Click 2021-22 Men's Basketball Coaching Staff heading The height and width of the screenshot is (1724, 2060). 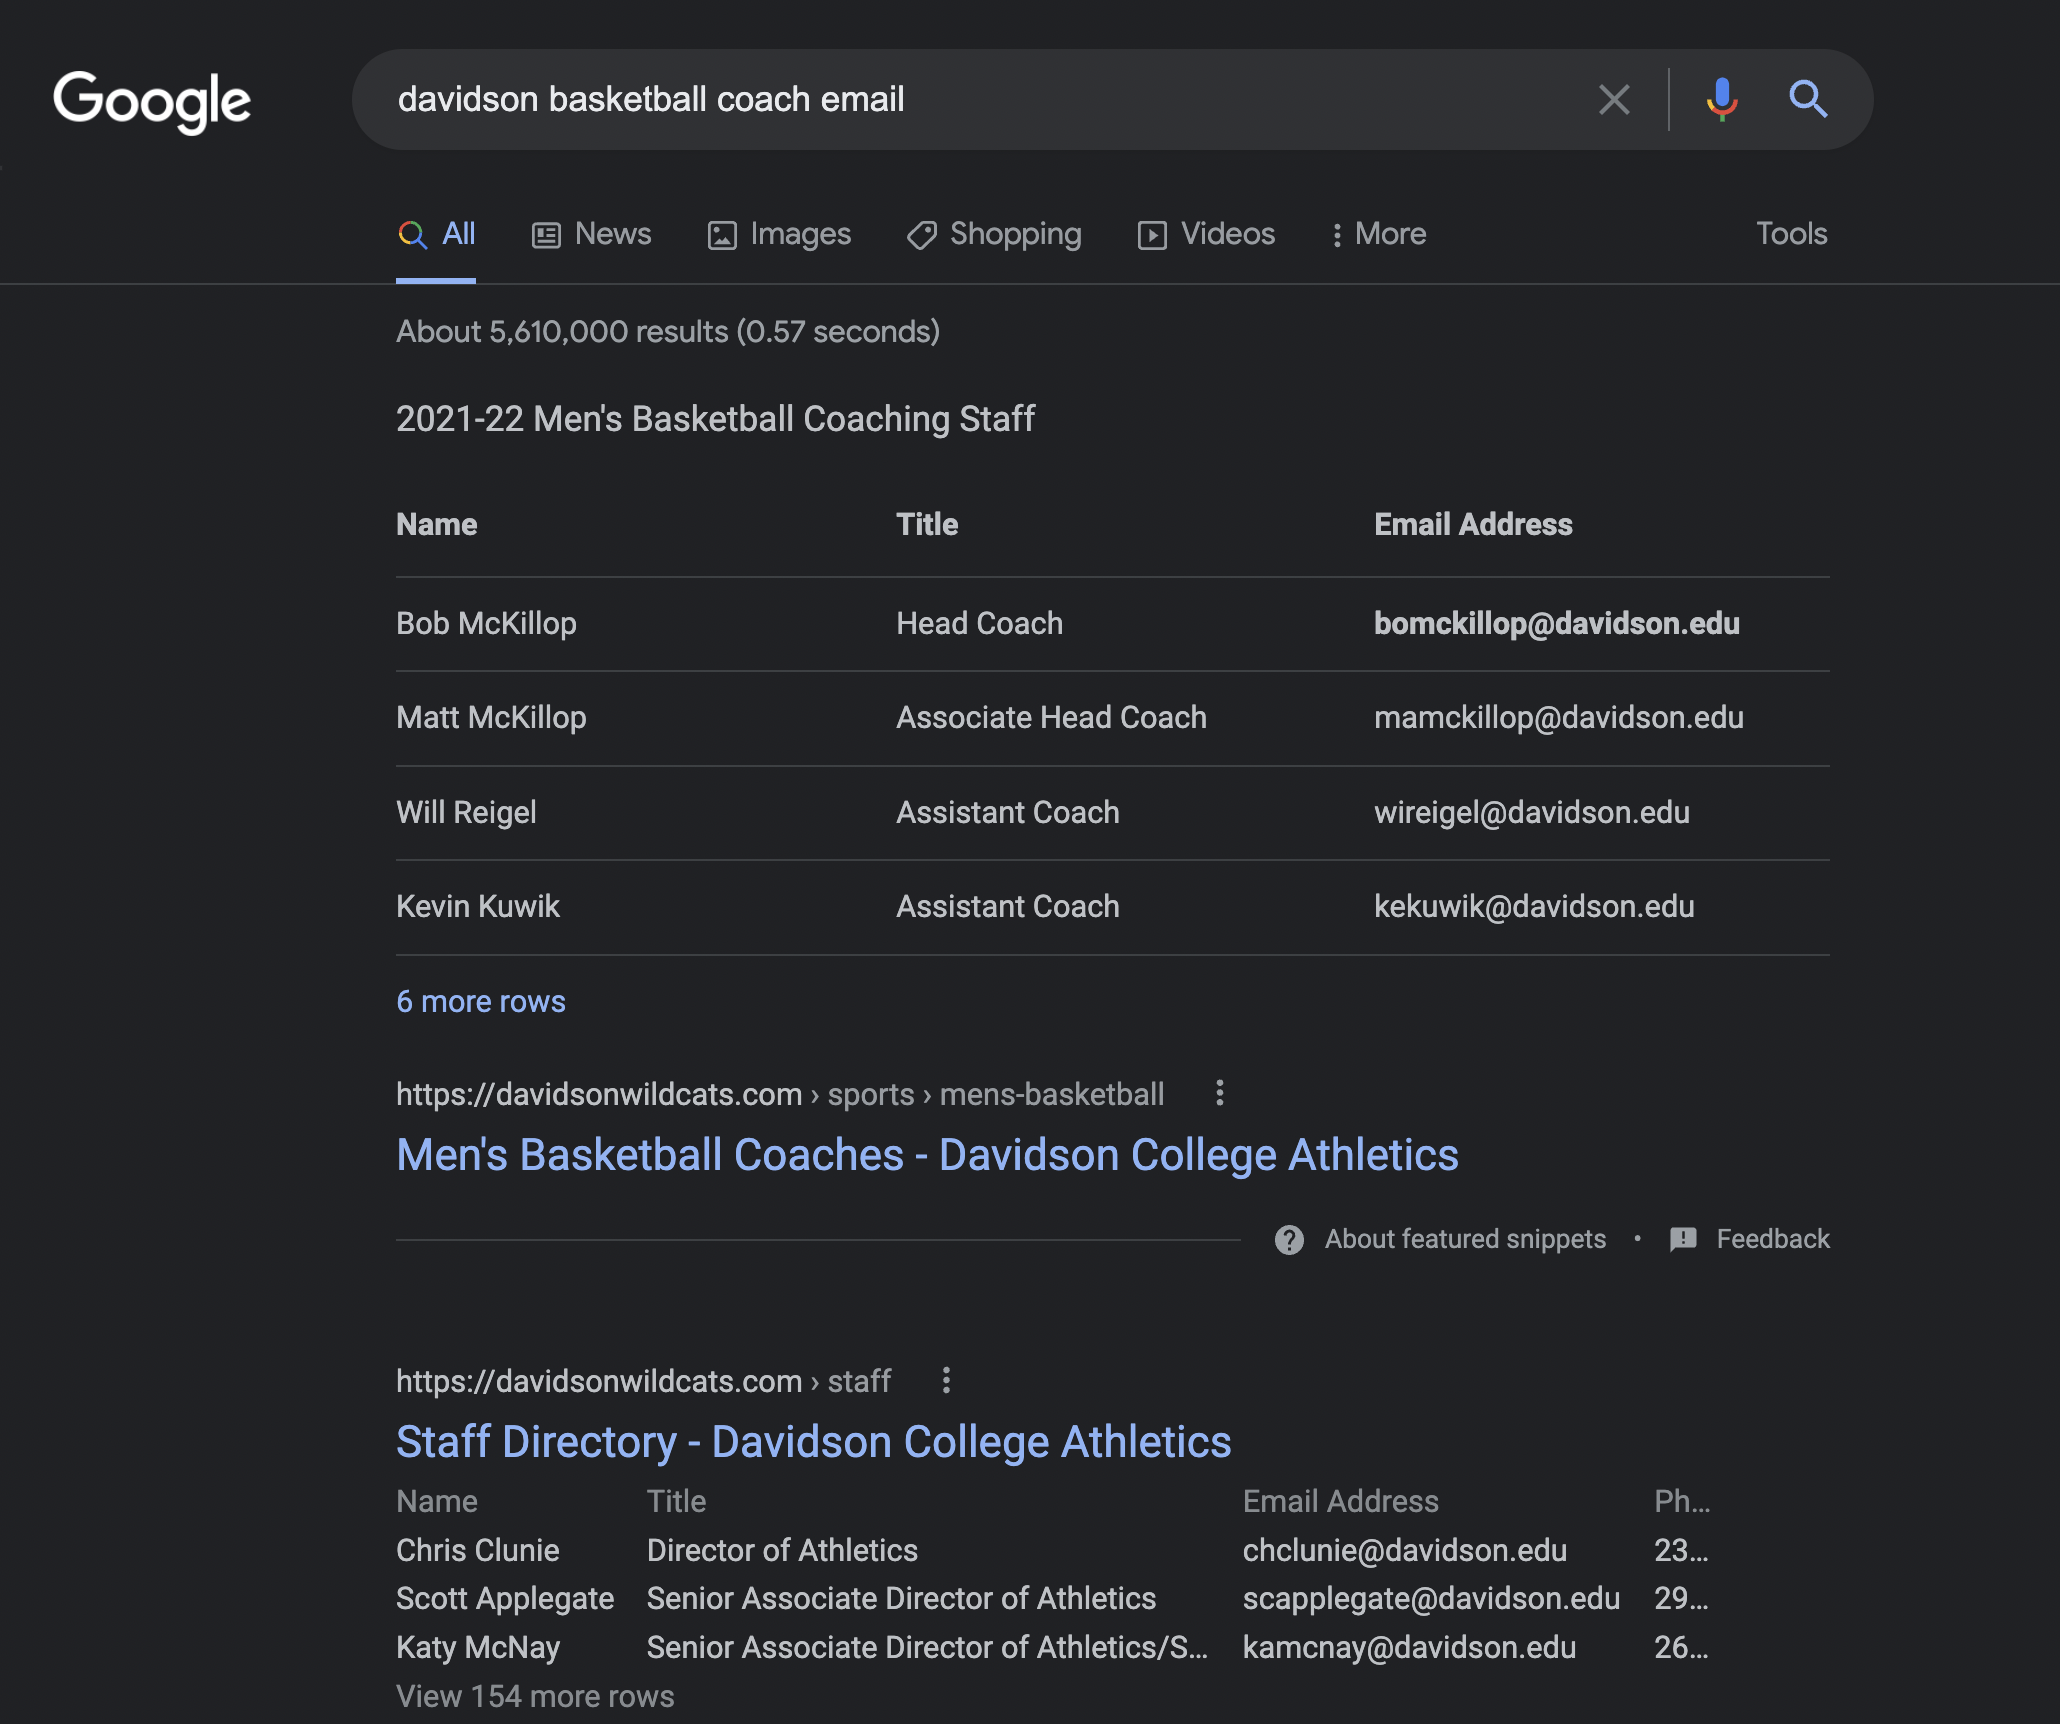tap(715, 418)
